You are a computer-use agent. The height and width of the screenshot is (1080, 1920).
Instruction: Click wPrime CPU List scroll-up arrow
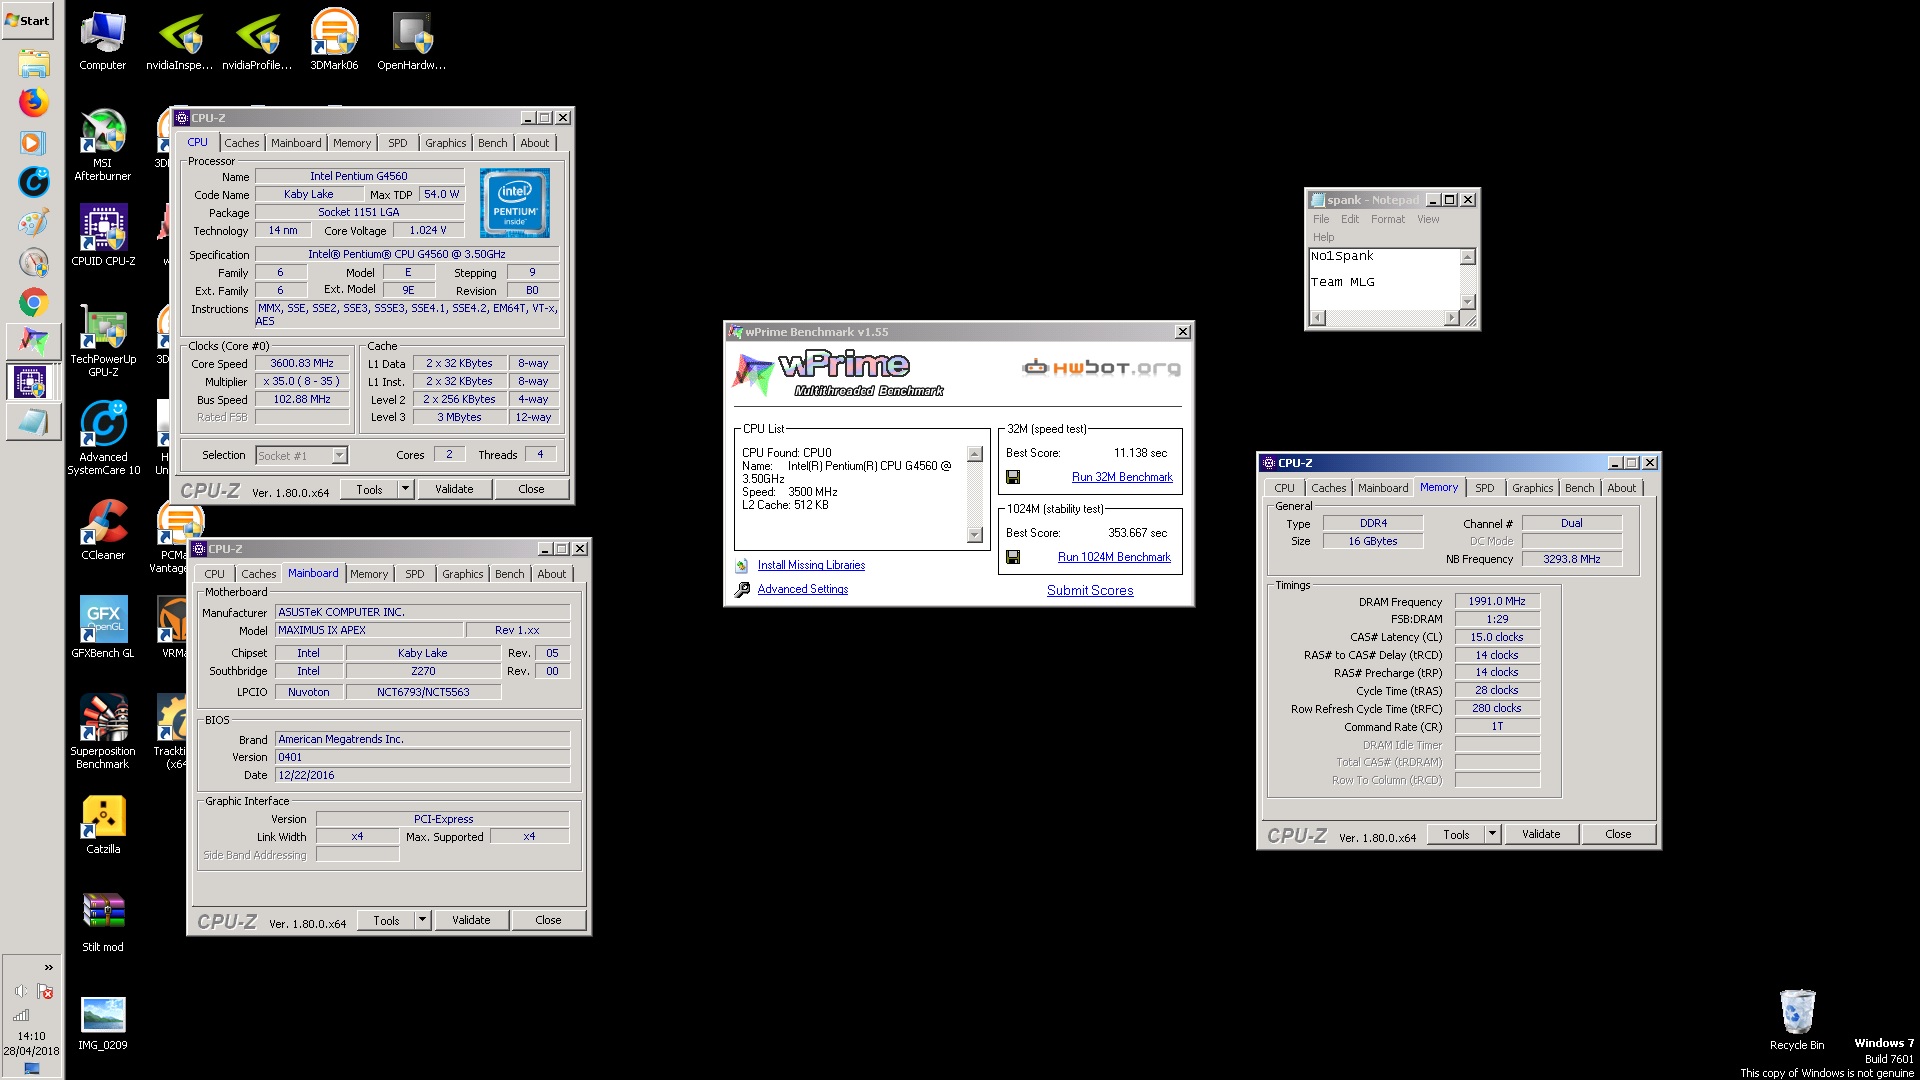pyautogui.click(x=975, y=454)
